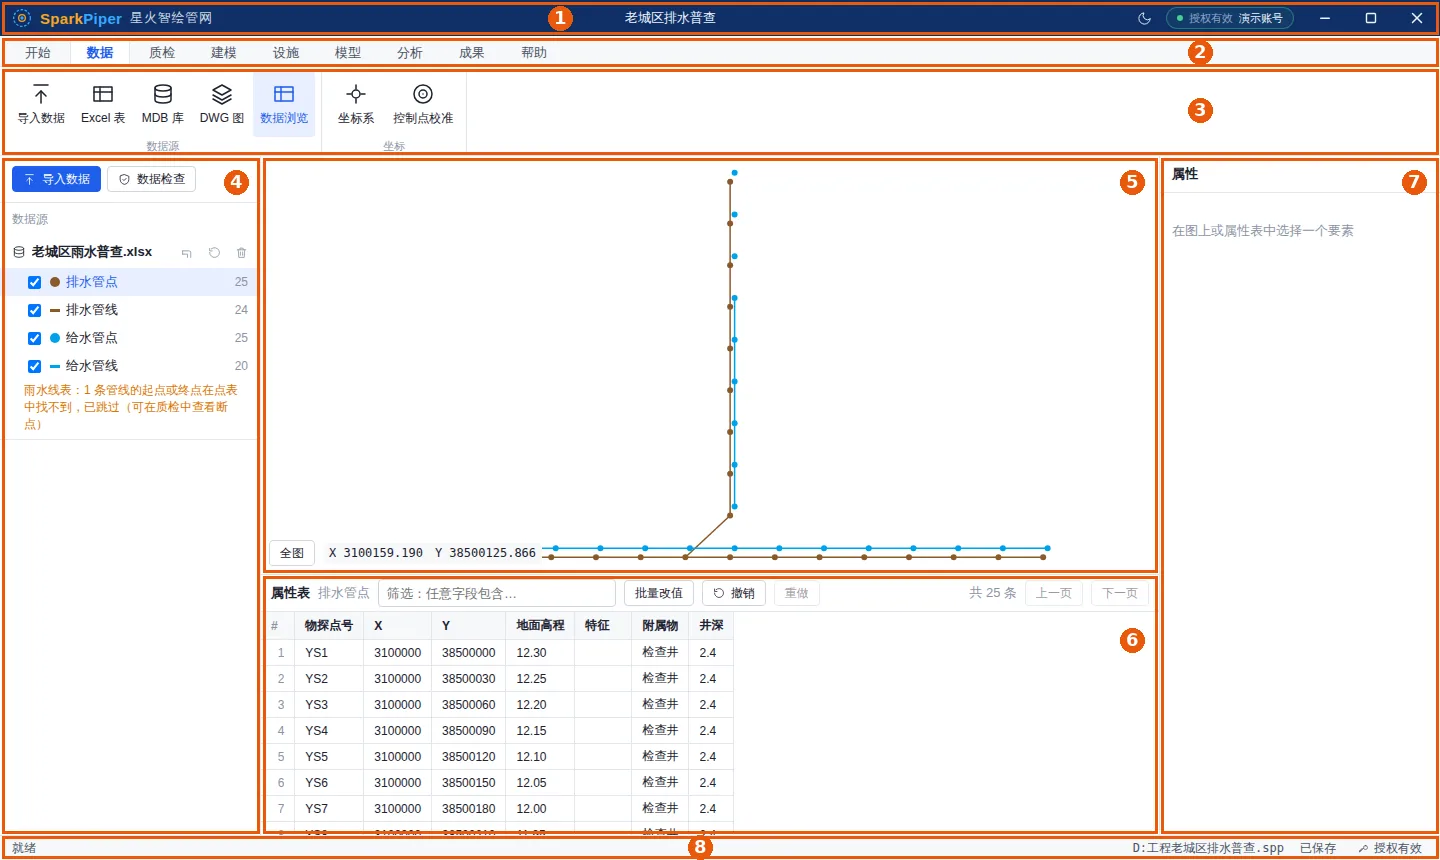This screenshot has height=860, width=1440.
Task: Go to the 建模 tab
Action: coord(224,53)
